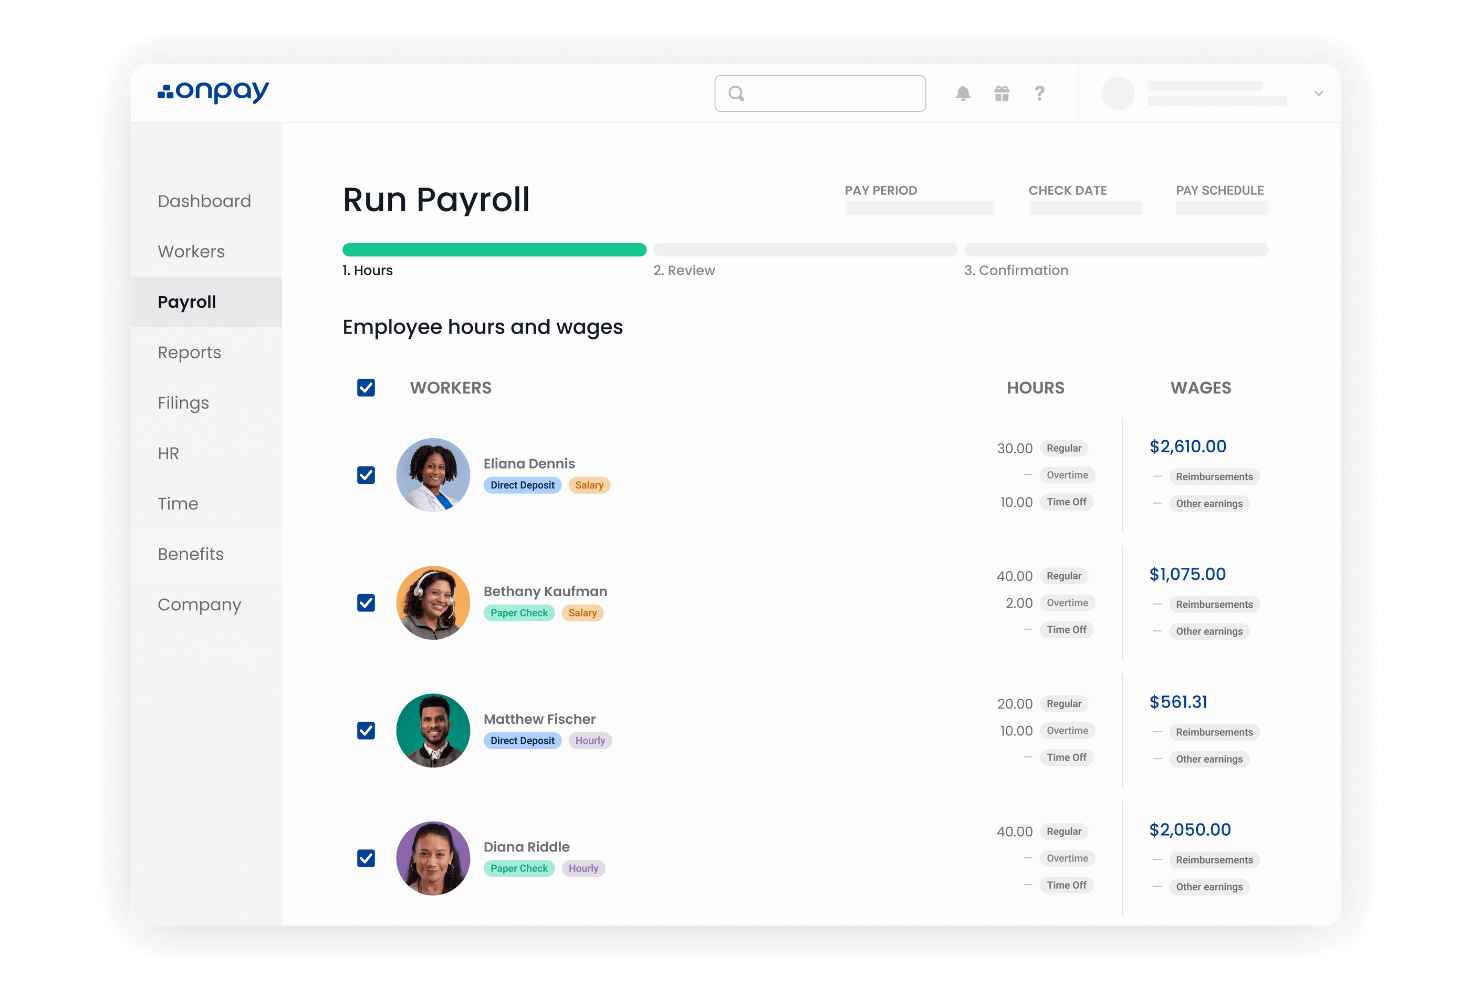Click Matthew Fischer profile photo
This screenshot has width=1480, height=987.
(433, 731)
